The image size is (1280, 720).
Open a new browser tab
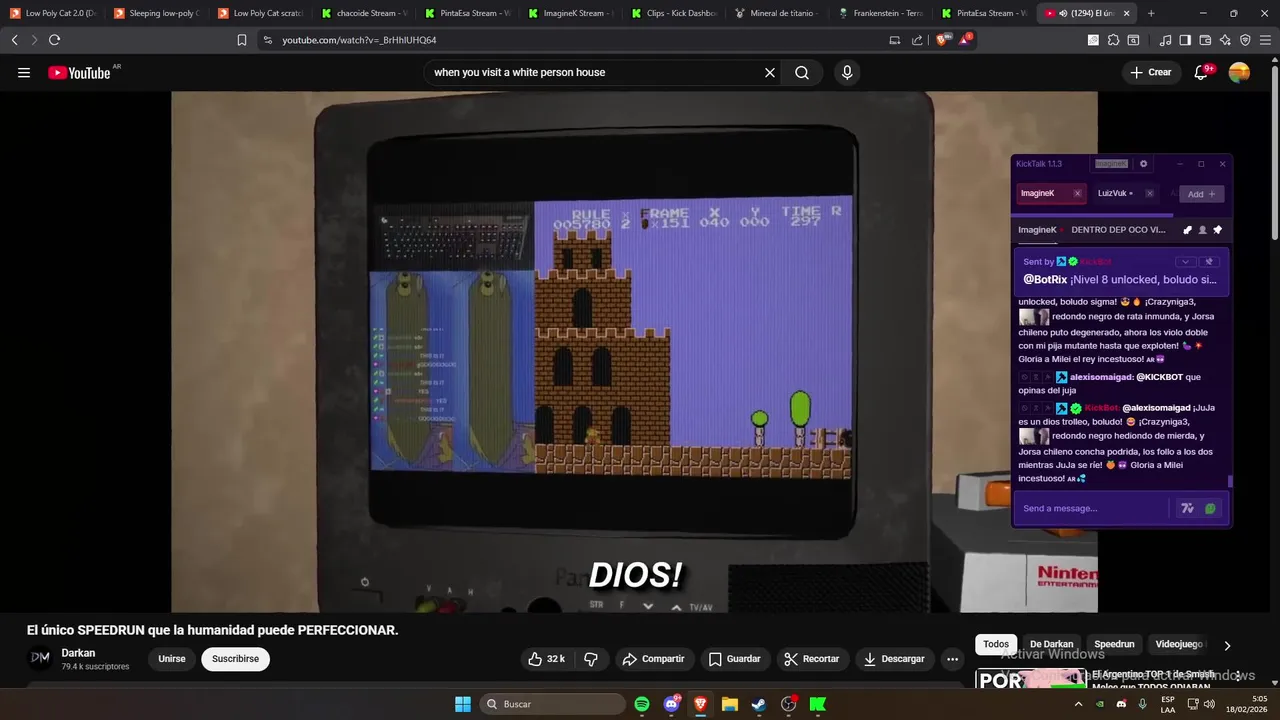[1151, 13]
